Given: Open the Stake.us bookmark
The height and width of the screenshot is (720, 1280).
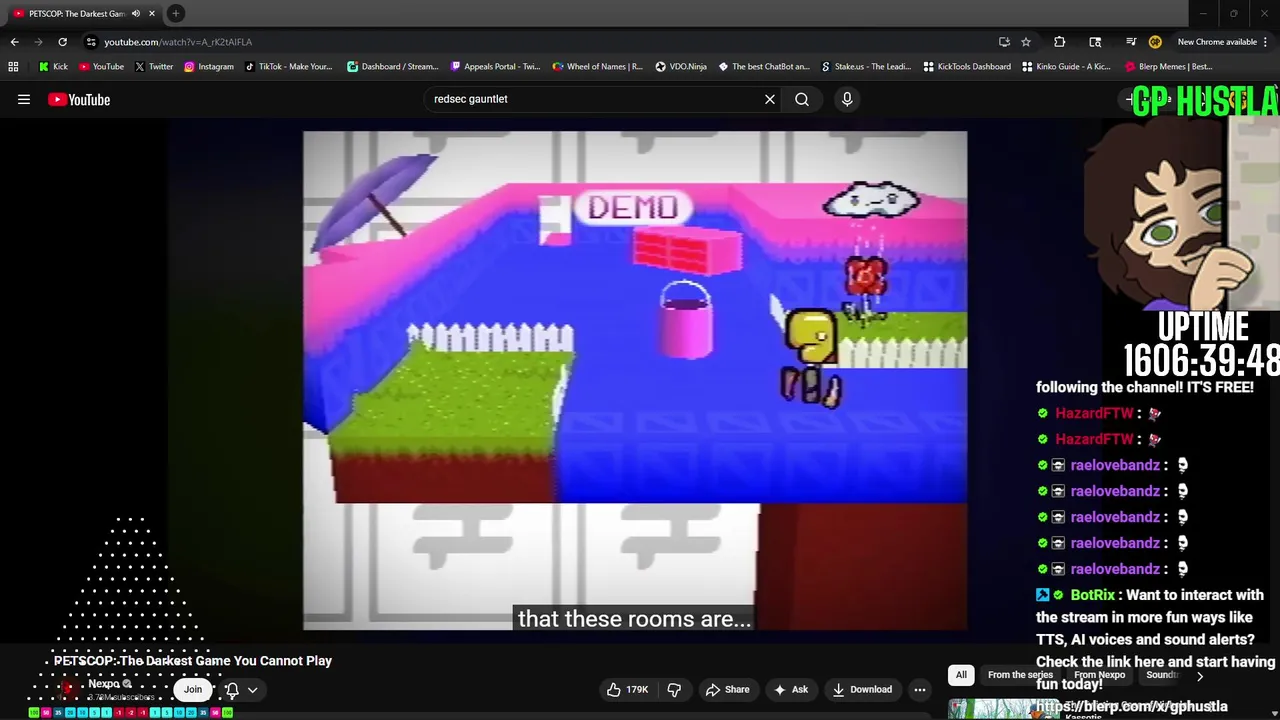Looking at the screenshot, I should click(865, 66).
